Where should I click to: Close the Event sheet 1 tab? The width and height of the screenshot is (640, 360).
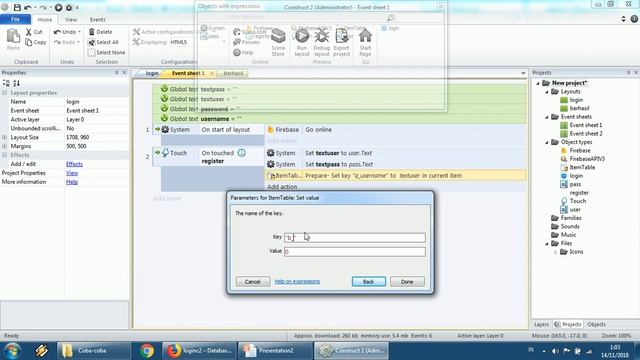(x=212, y=73)
